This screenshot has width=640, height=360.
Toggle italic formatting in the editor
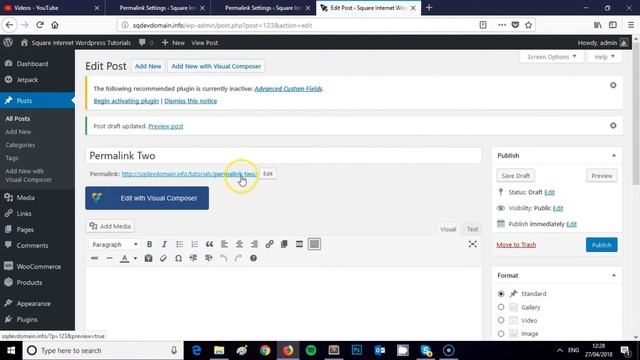pyautogui.click(x=164, y=244)
